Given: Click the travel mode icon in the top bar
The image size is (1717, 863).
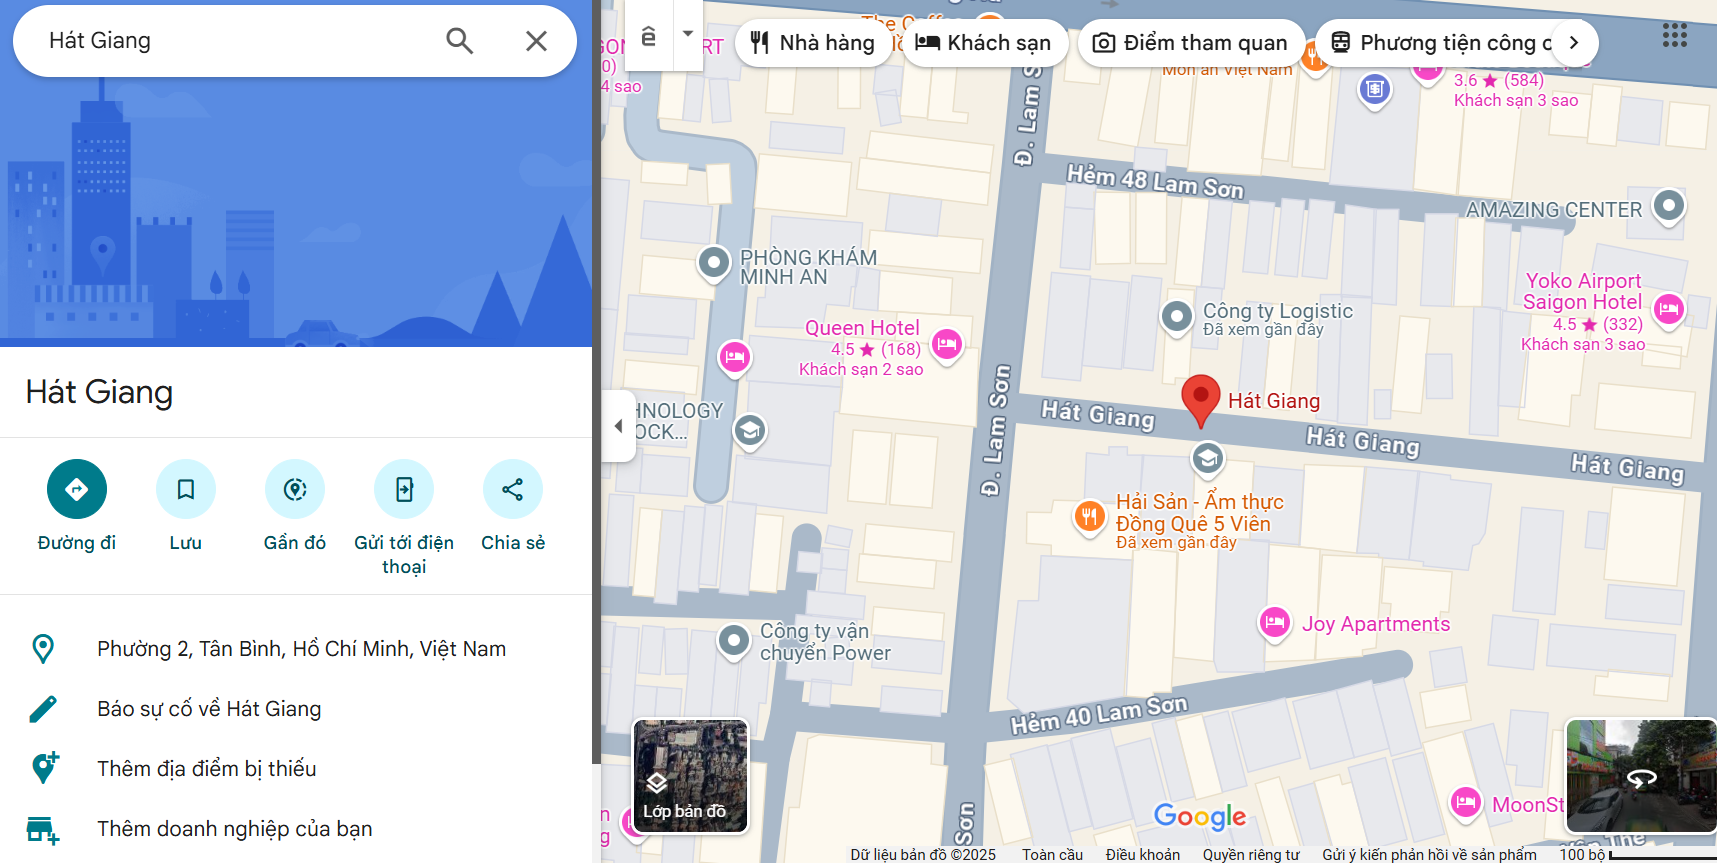Looking at the screenshot, I should 649,35.
